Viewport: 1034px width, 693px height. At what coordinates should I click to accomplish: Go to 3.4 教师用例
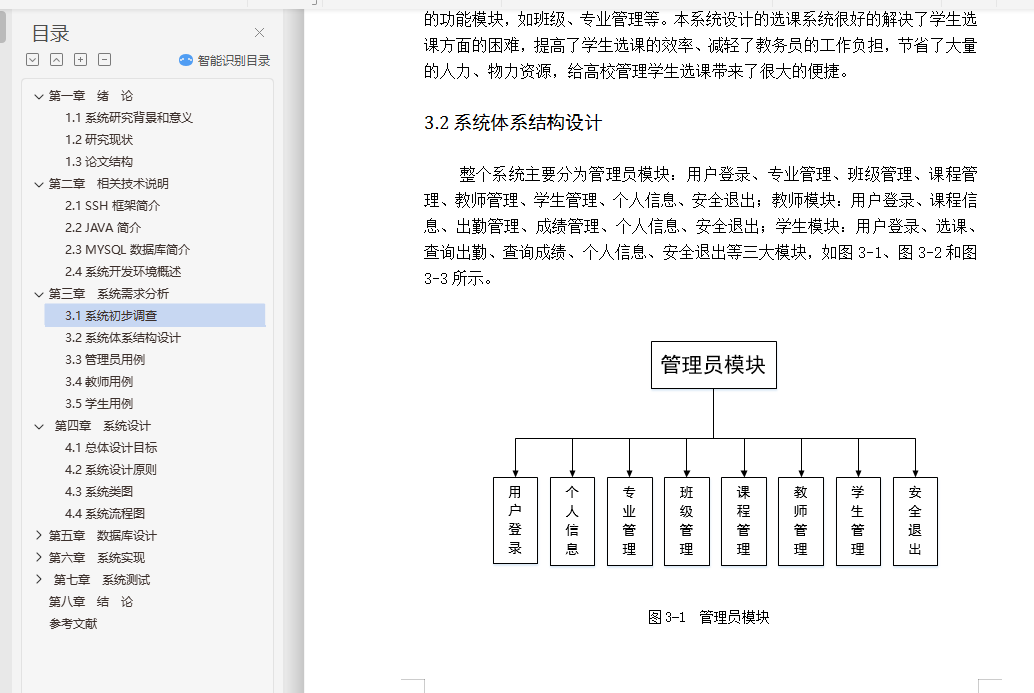99,382
